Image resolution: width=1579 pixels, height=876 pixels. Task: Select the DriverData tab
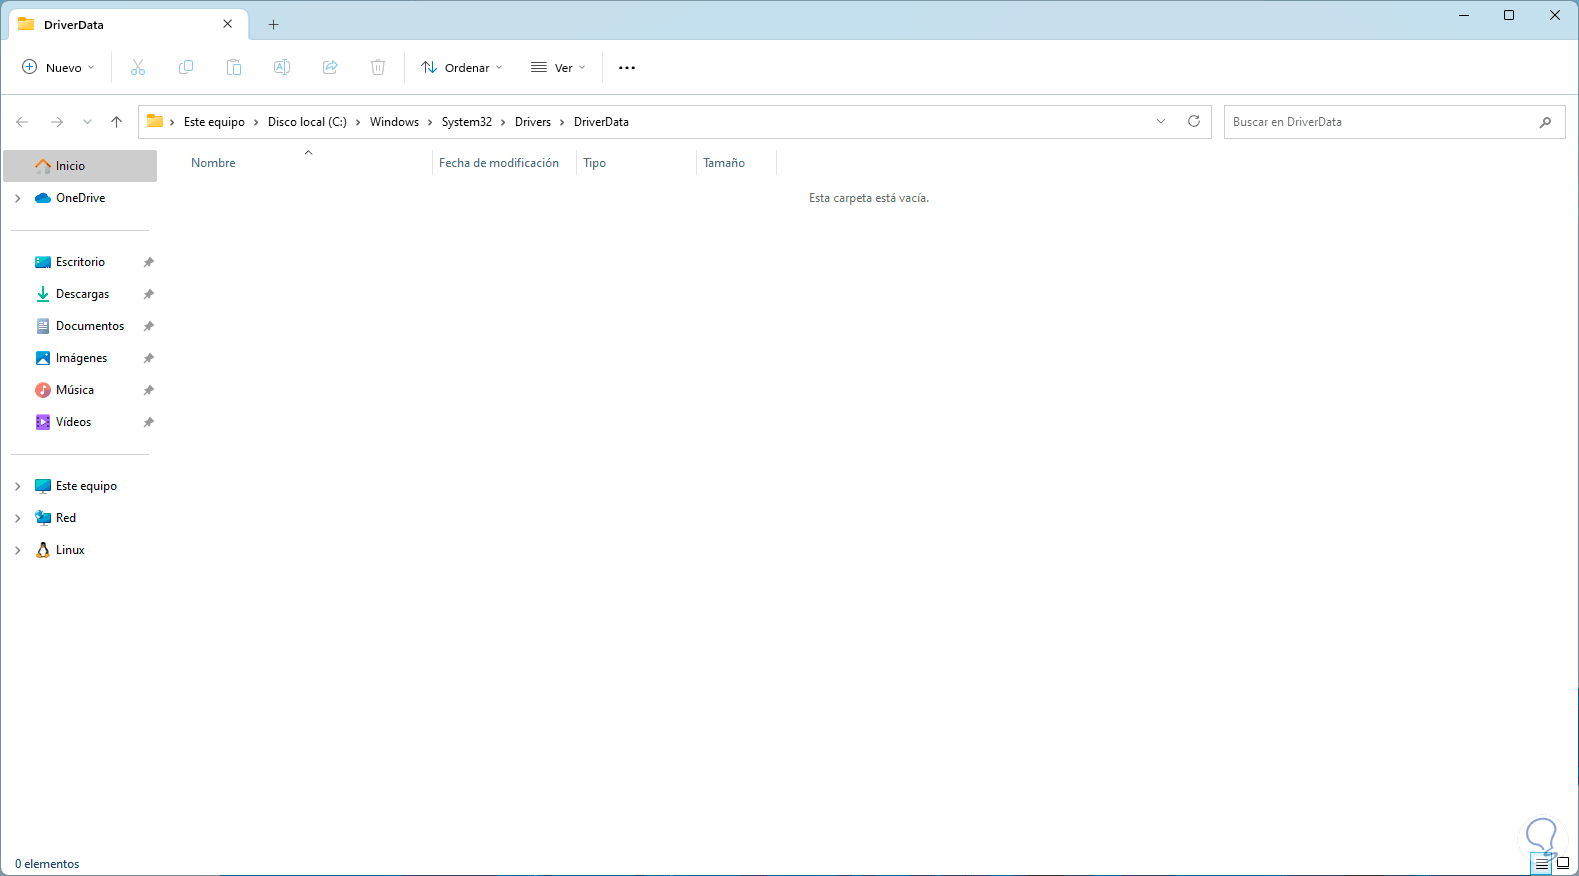(128, 25)
